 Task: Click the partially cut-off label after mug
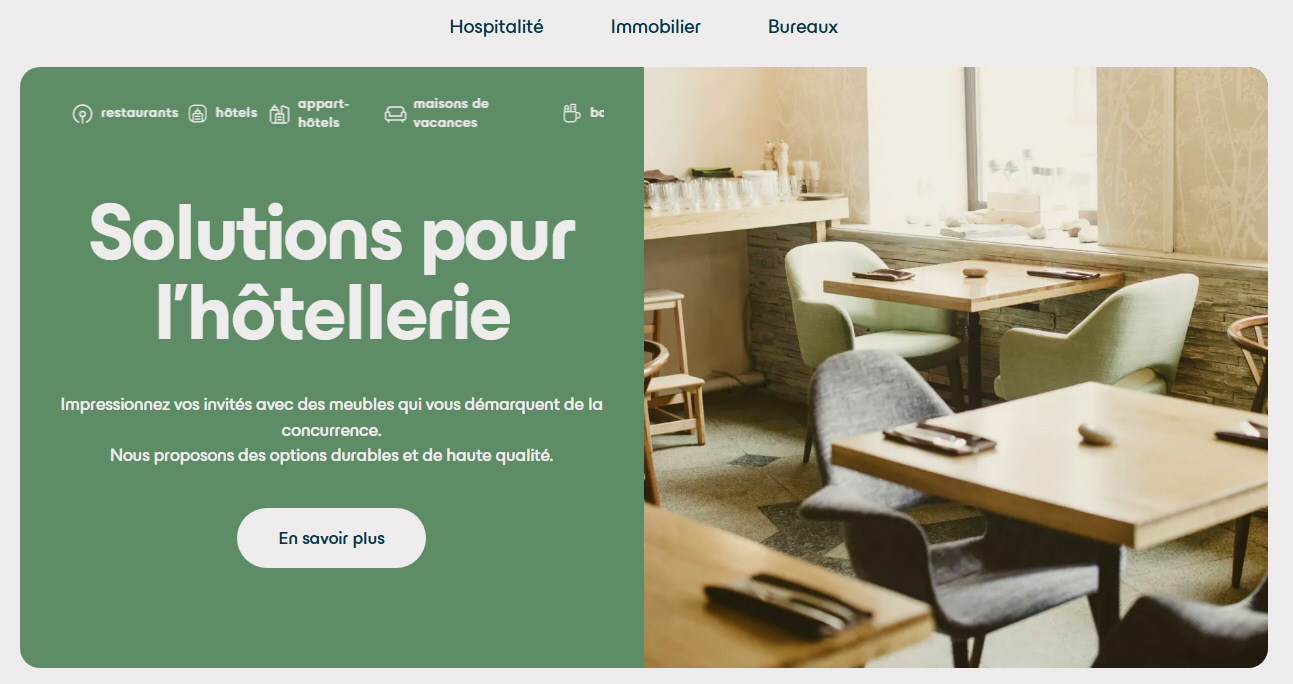(x=597, y=113)
